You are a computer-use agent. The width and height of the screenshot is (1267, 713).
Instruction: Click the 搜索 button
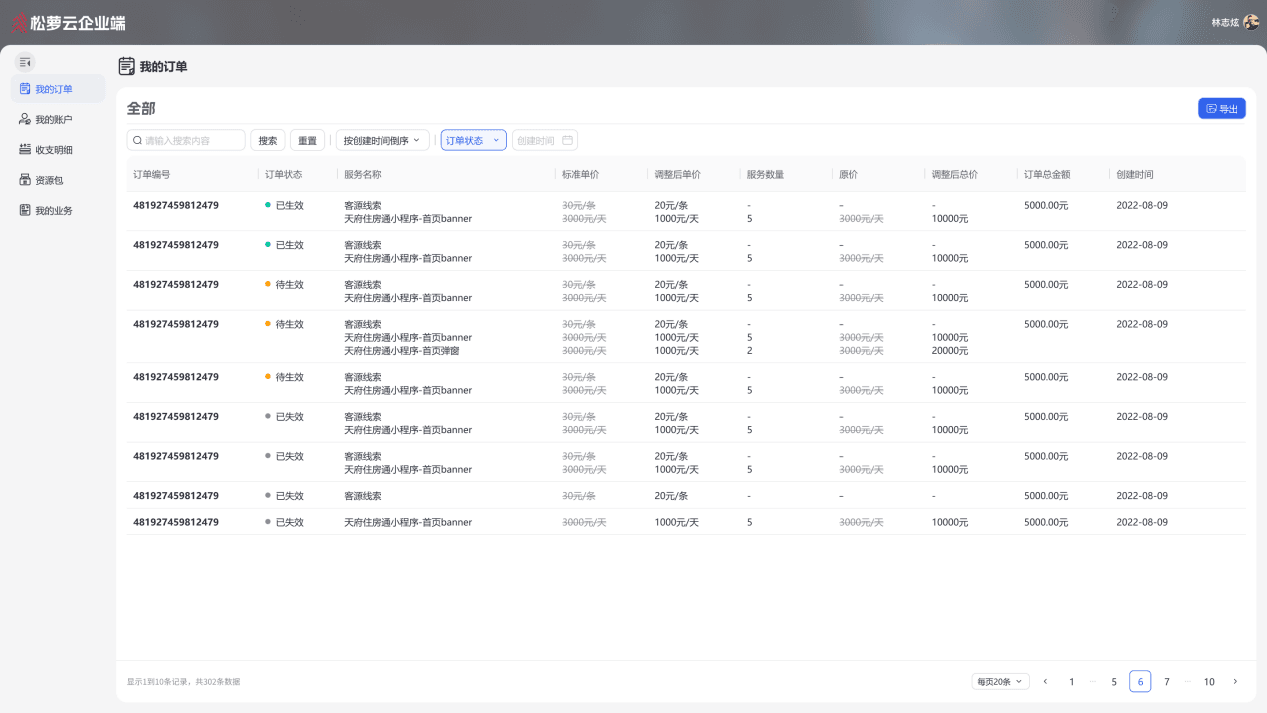pos(268,141)
